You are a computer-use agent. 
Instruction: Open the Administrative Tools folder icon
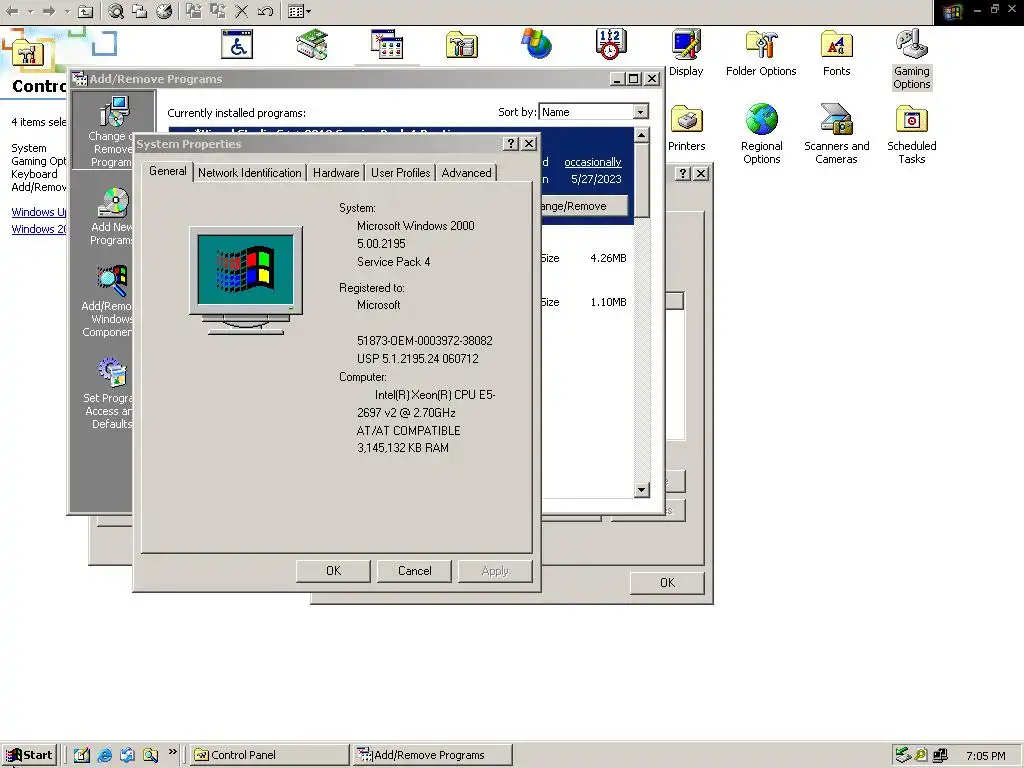[462, 44]
